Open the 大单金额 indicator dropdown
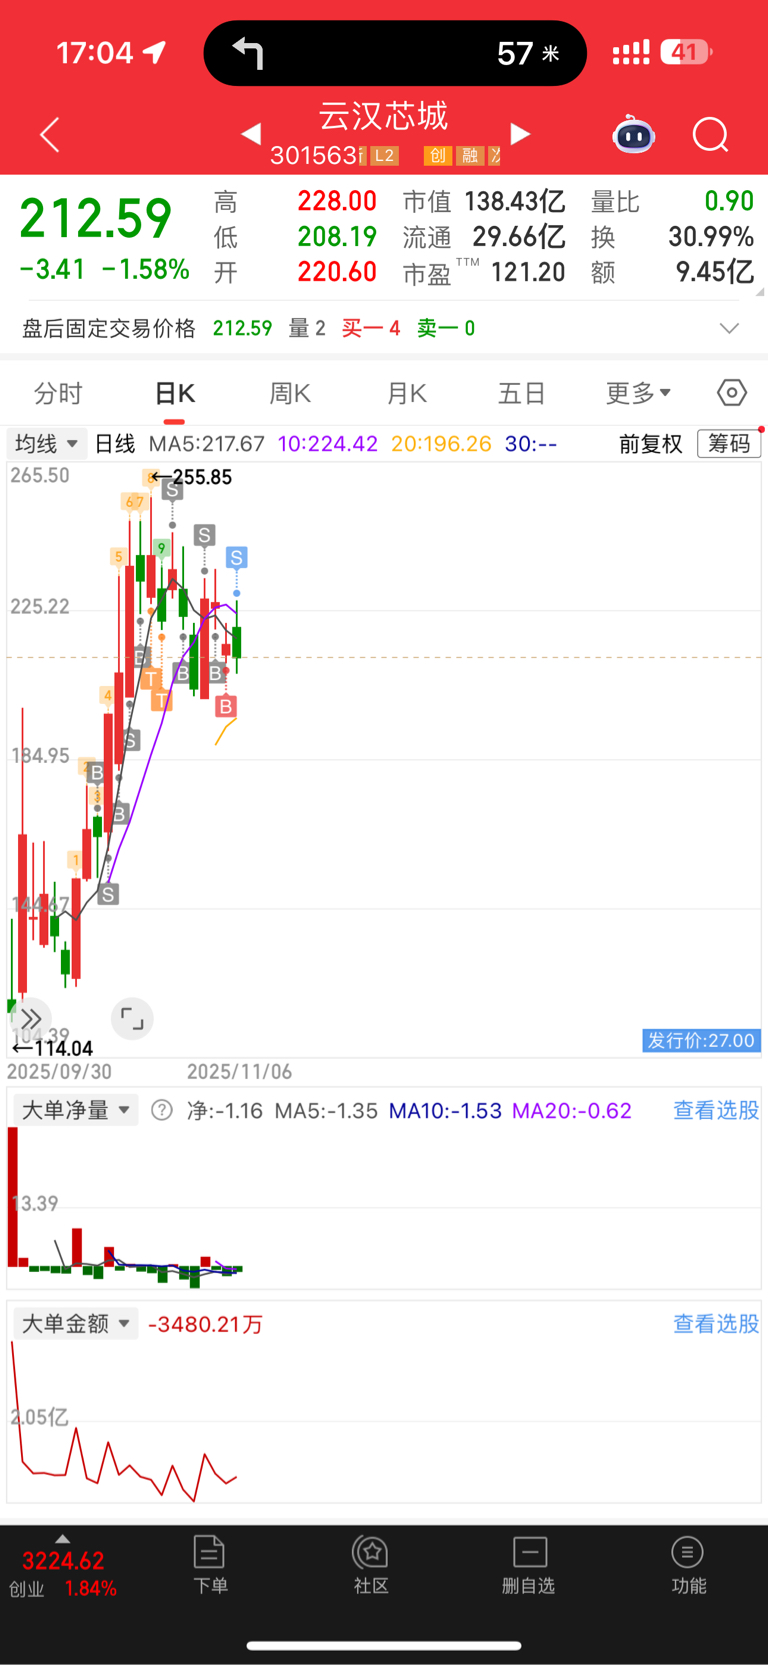 tap(76, 1324)
